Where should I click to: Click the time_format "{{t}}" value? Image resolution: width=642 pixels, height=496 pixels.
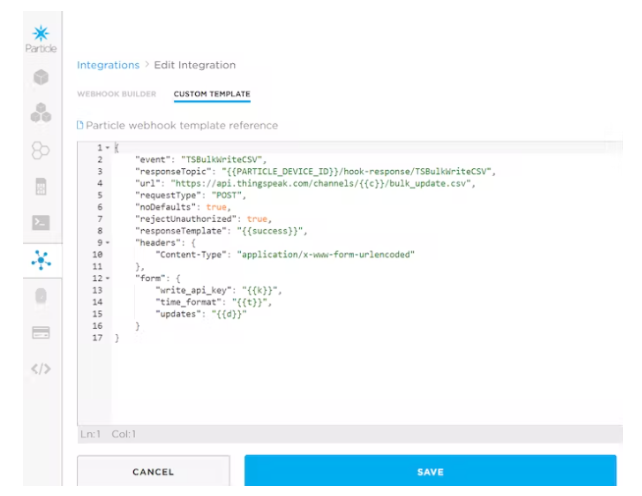tap(249, 302)
